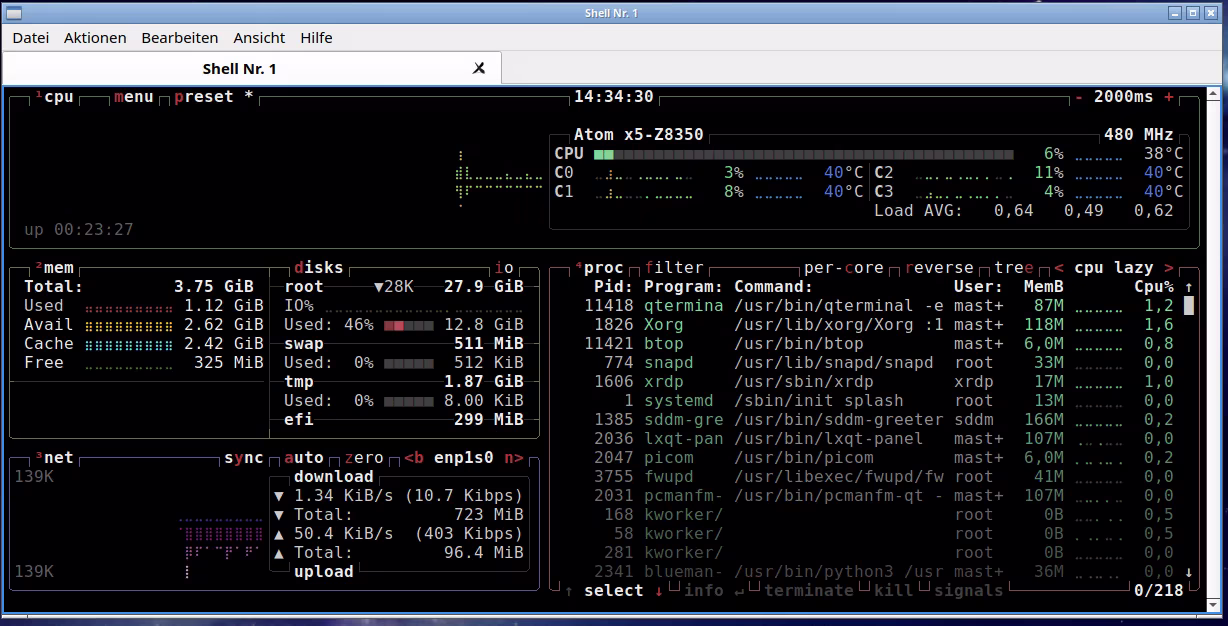Toggle the disks view

coord(319,268)
